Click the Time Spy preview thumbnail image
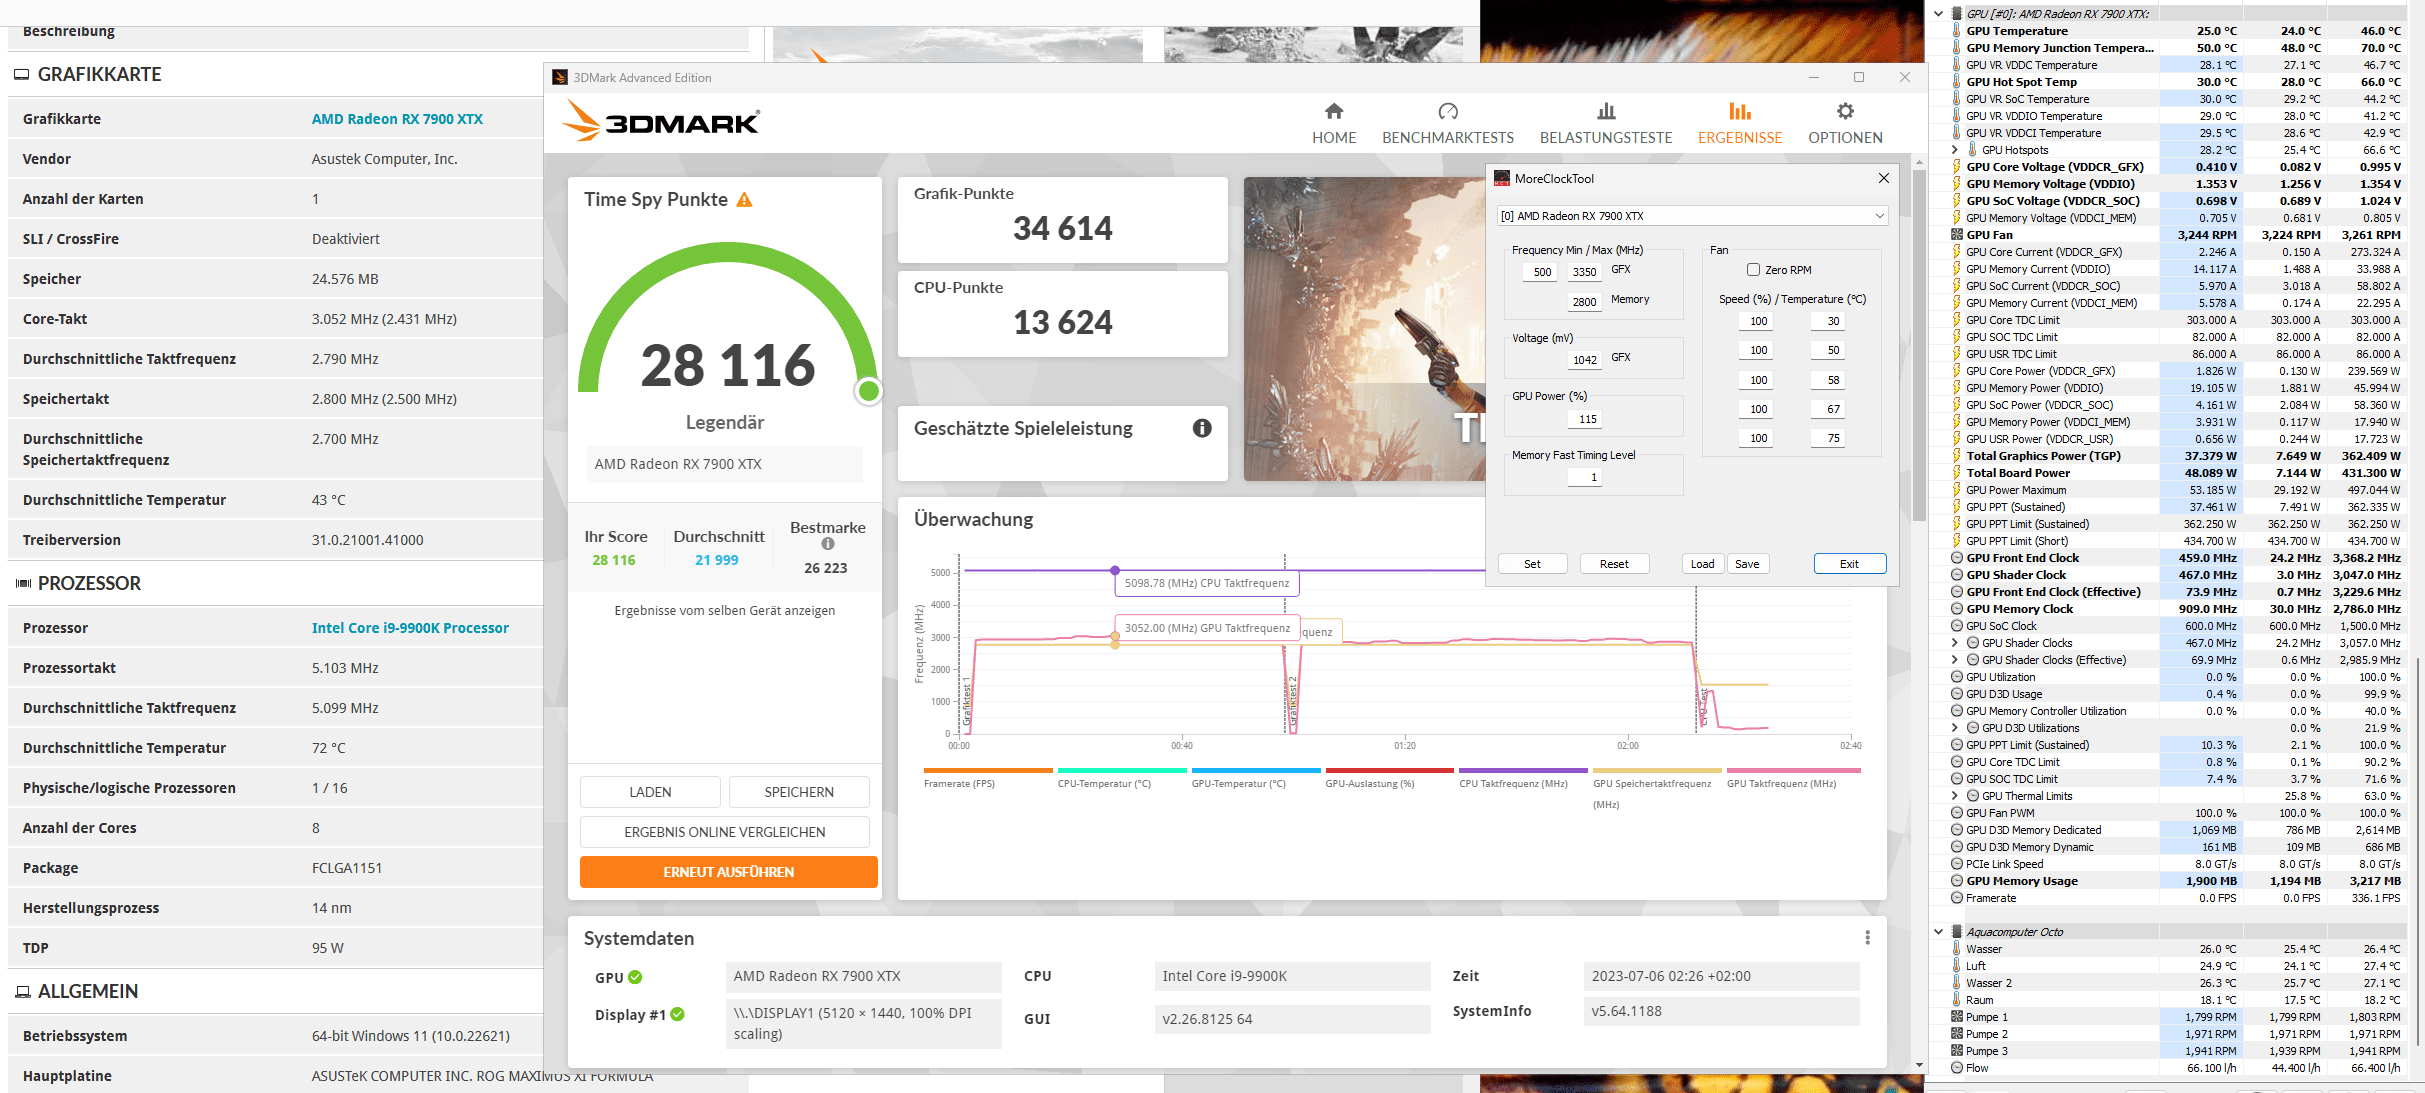The height and width of the screenshot is (1093, 2425). coord(1364,329)
